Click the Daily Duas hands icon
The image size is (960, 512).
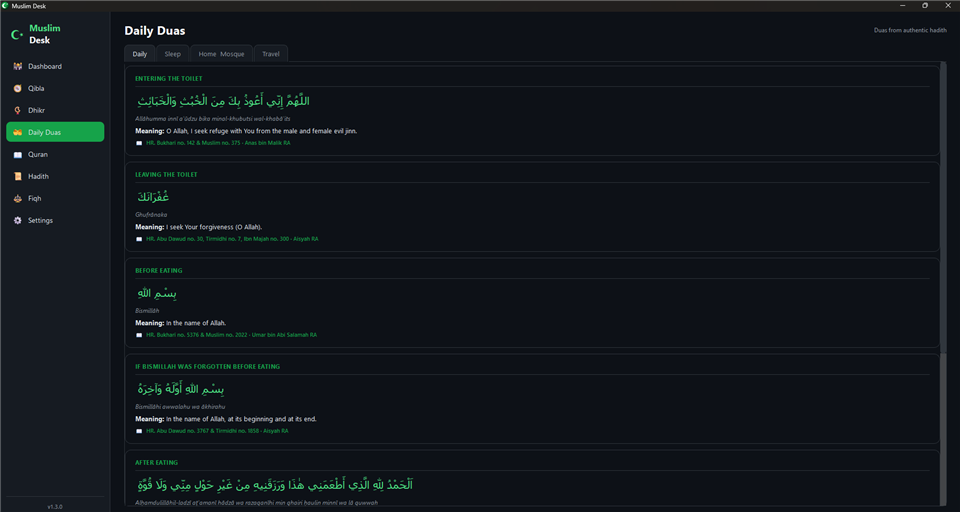(18, 132)
